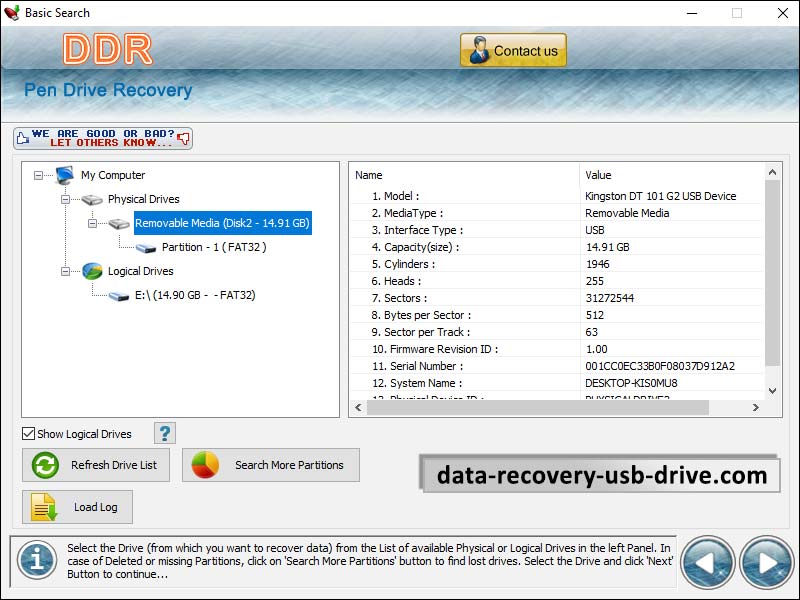The height and width of the screenshot is (600, 800).
Task: Collapse the My Computer tree node
Action: (x=36, y=175)
